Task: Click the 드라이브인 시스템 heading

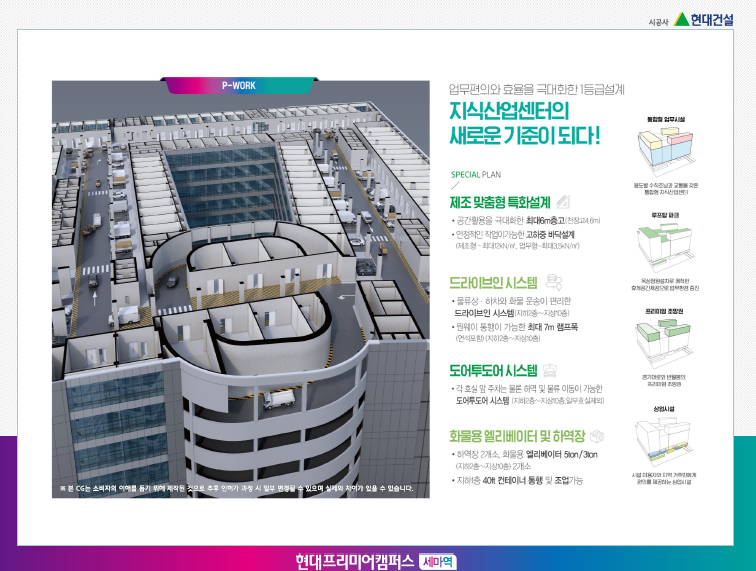Action: tap(493, 283)
